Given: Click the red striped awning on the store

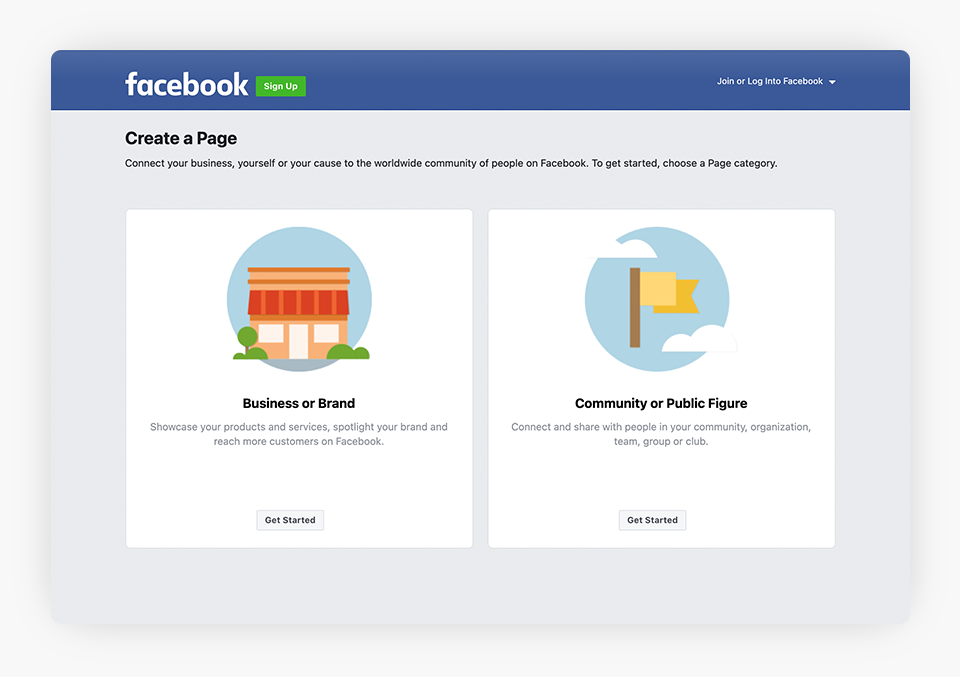Looking at the screenshot, I should pyautogui.click(x=299, y=302).
